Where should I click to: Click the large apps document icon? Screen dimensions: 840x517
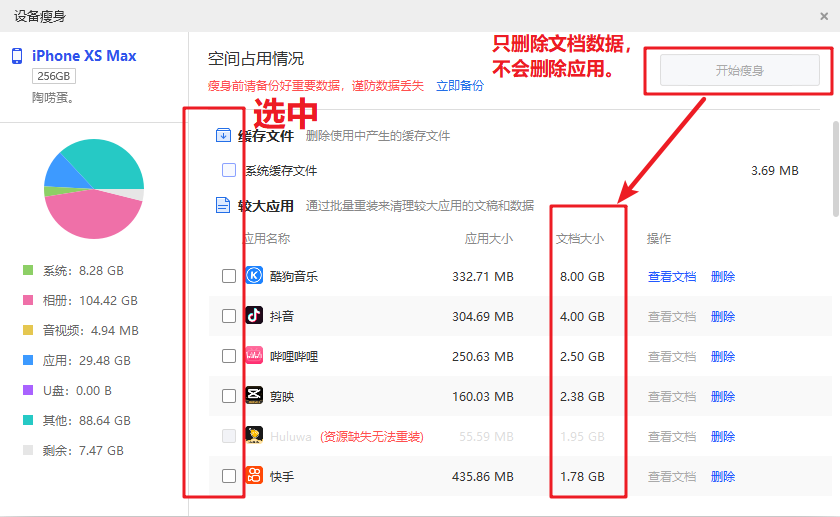pyautogui.click(x=223, y=205)
